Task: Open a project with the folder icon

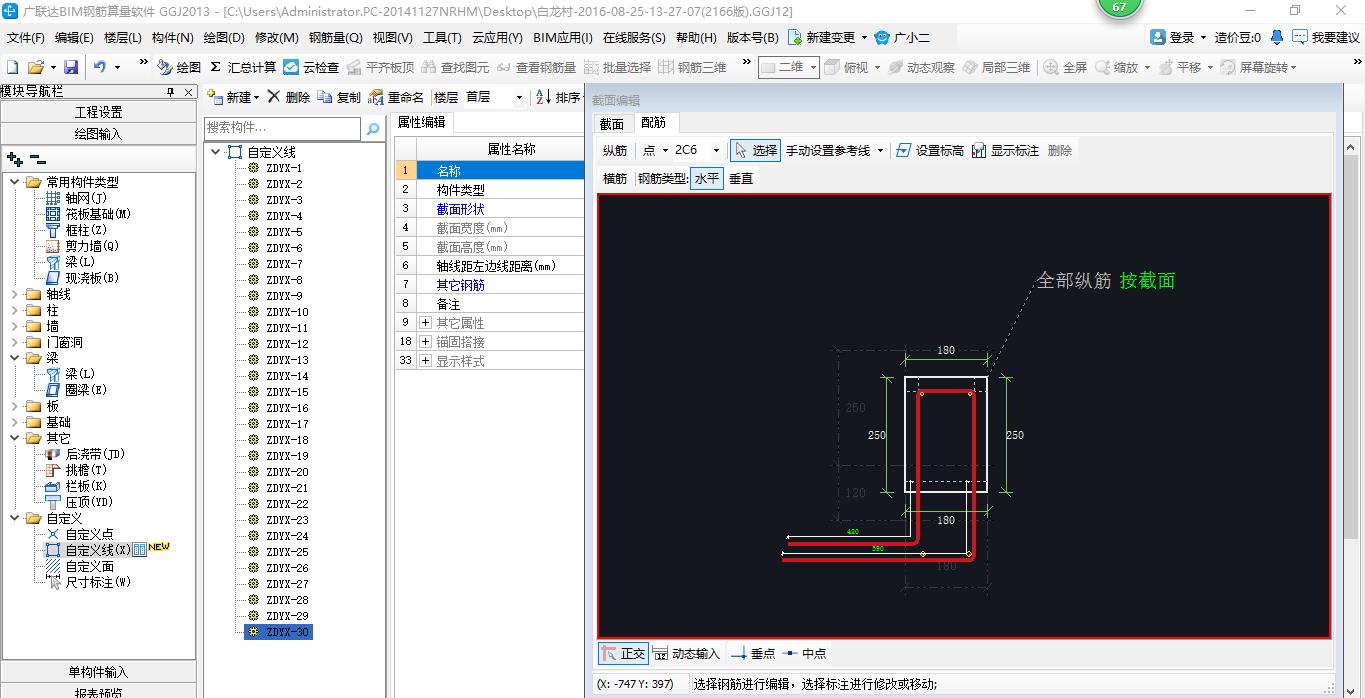Action: pyautogui.click(x=35, y=67)
